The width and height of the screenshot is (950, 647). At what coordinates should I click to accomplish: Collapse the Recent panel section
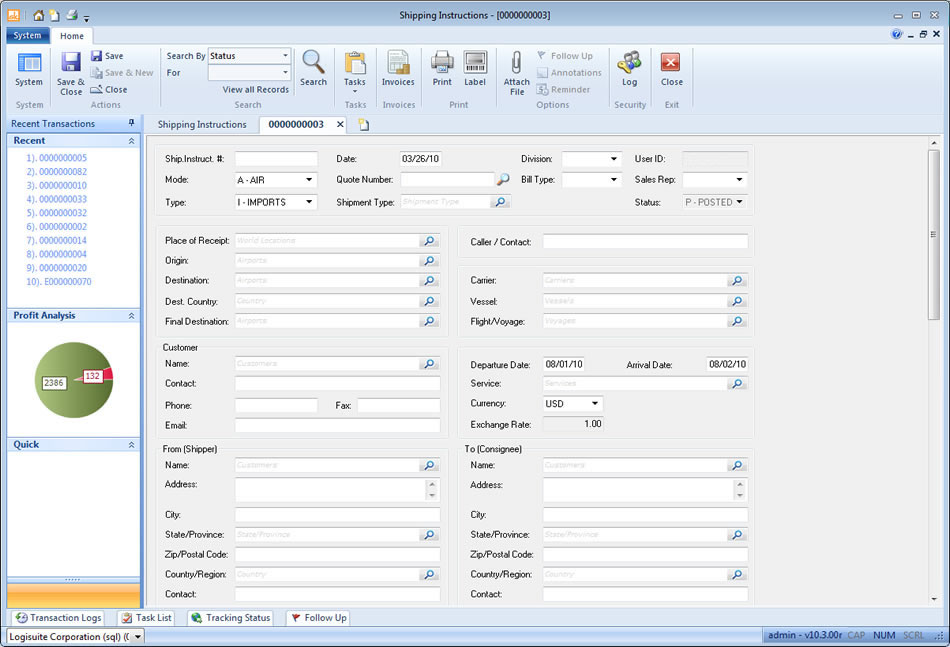[131, 141]
